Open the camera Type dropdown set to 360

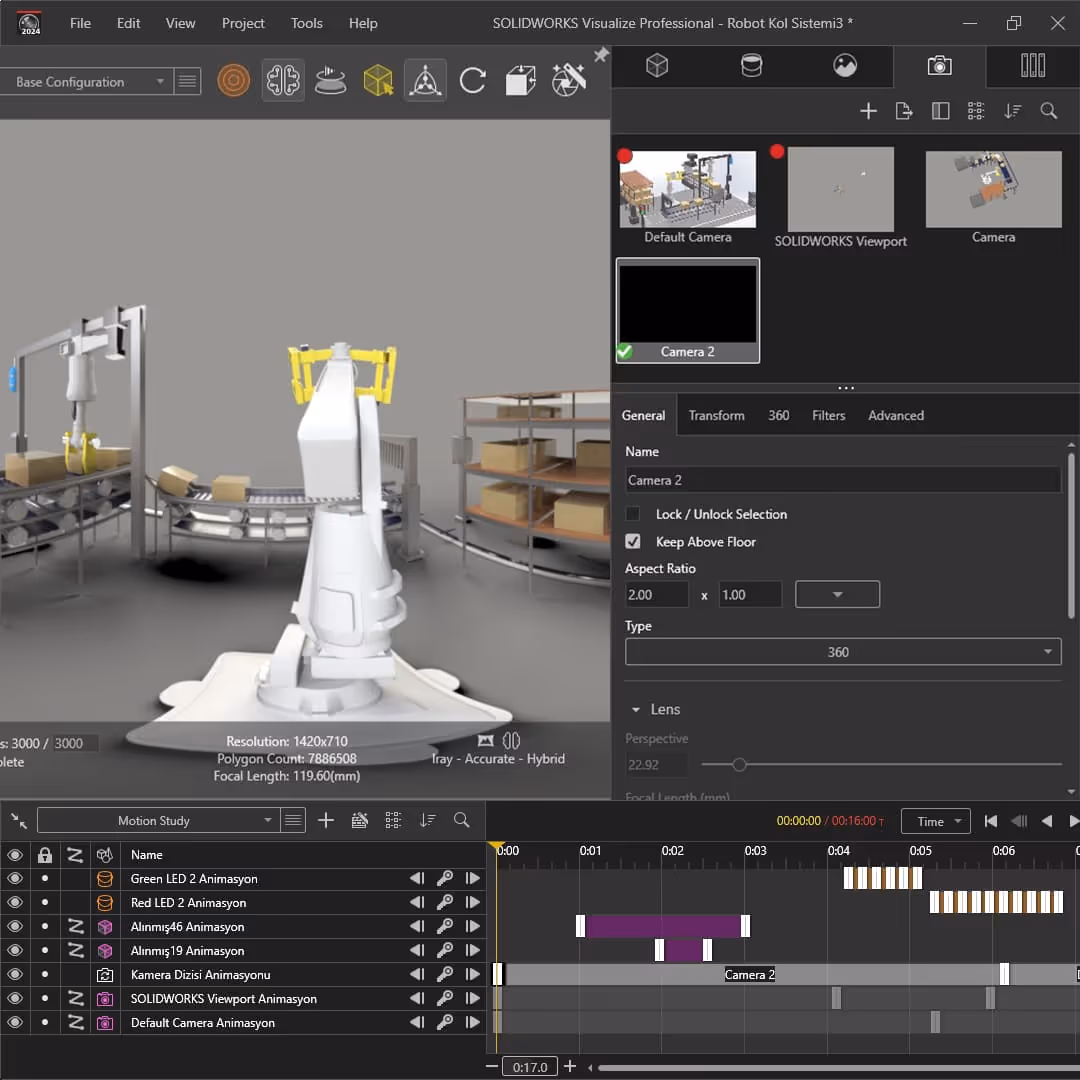(842, 652)
